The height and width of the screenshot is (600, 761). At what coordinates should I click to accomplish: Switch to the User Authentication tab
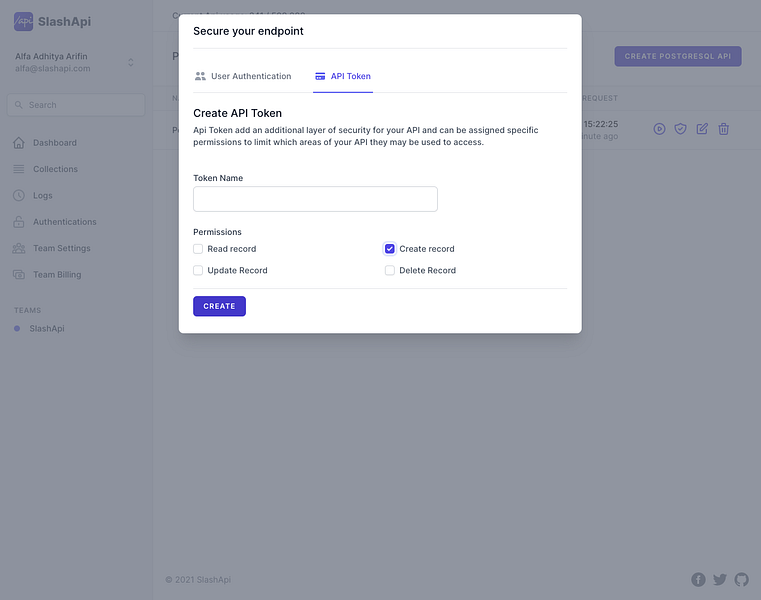click(x=243, y=76)
